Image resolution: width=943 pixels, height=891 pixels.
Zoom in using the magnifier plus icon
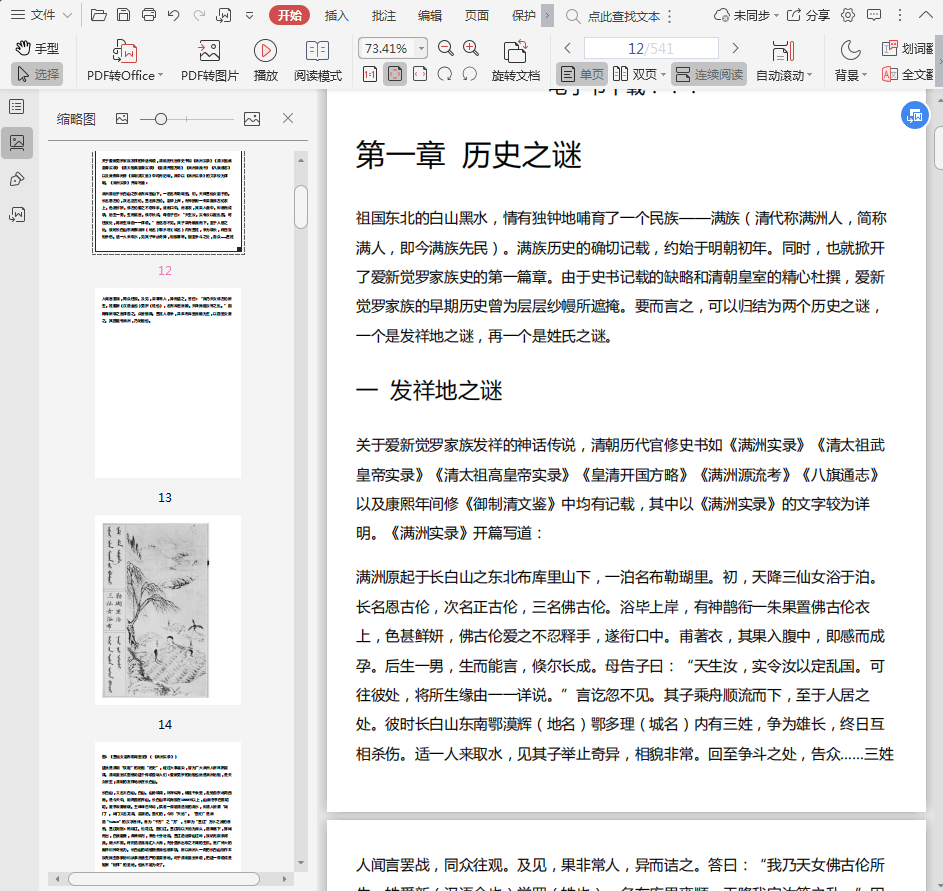click(x=471, y=48)
